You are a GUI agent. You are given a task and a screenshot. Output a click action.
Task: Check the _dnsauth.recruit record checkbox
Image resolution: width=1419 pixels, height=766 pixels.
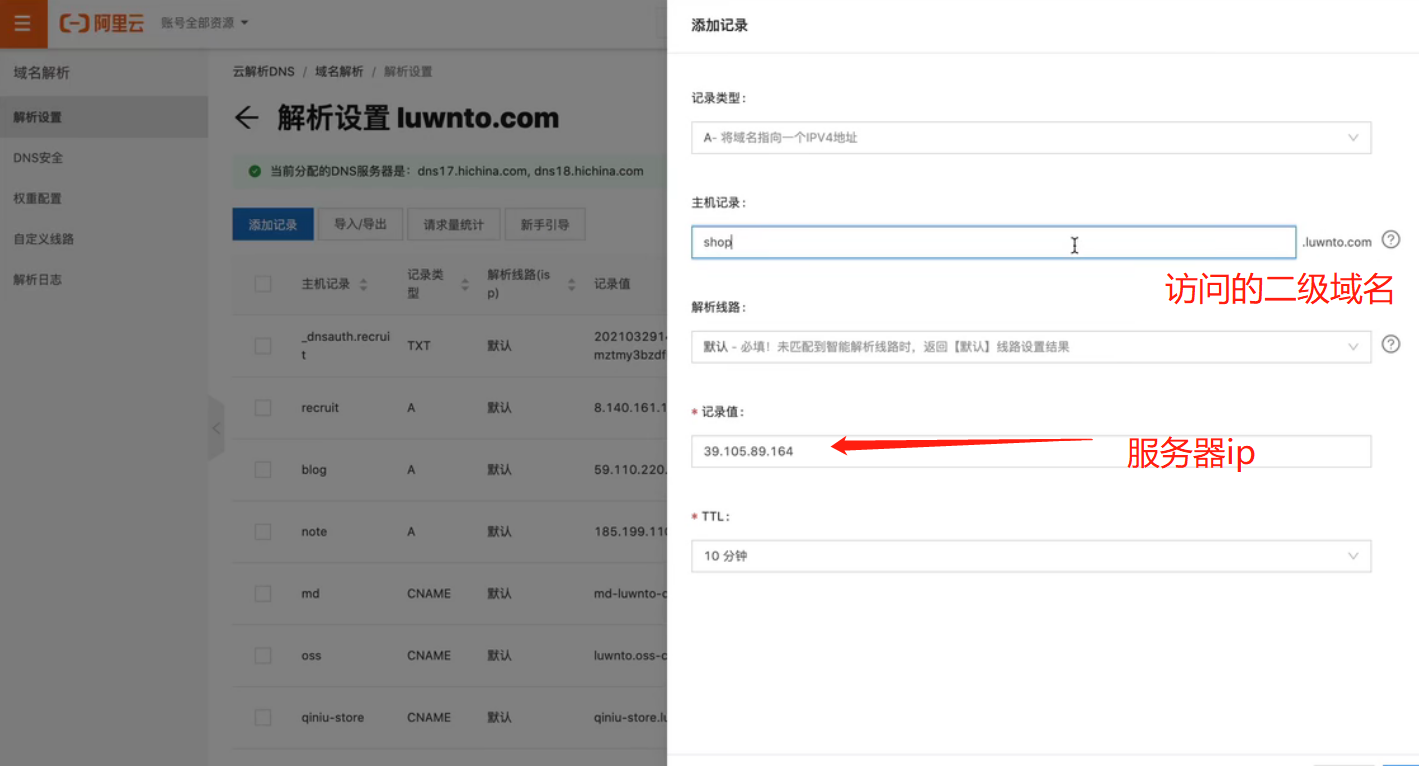(263, 346)
